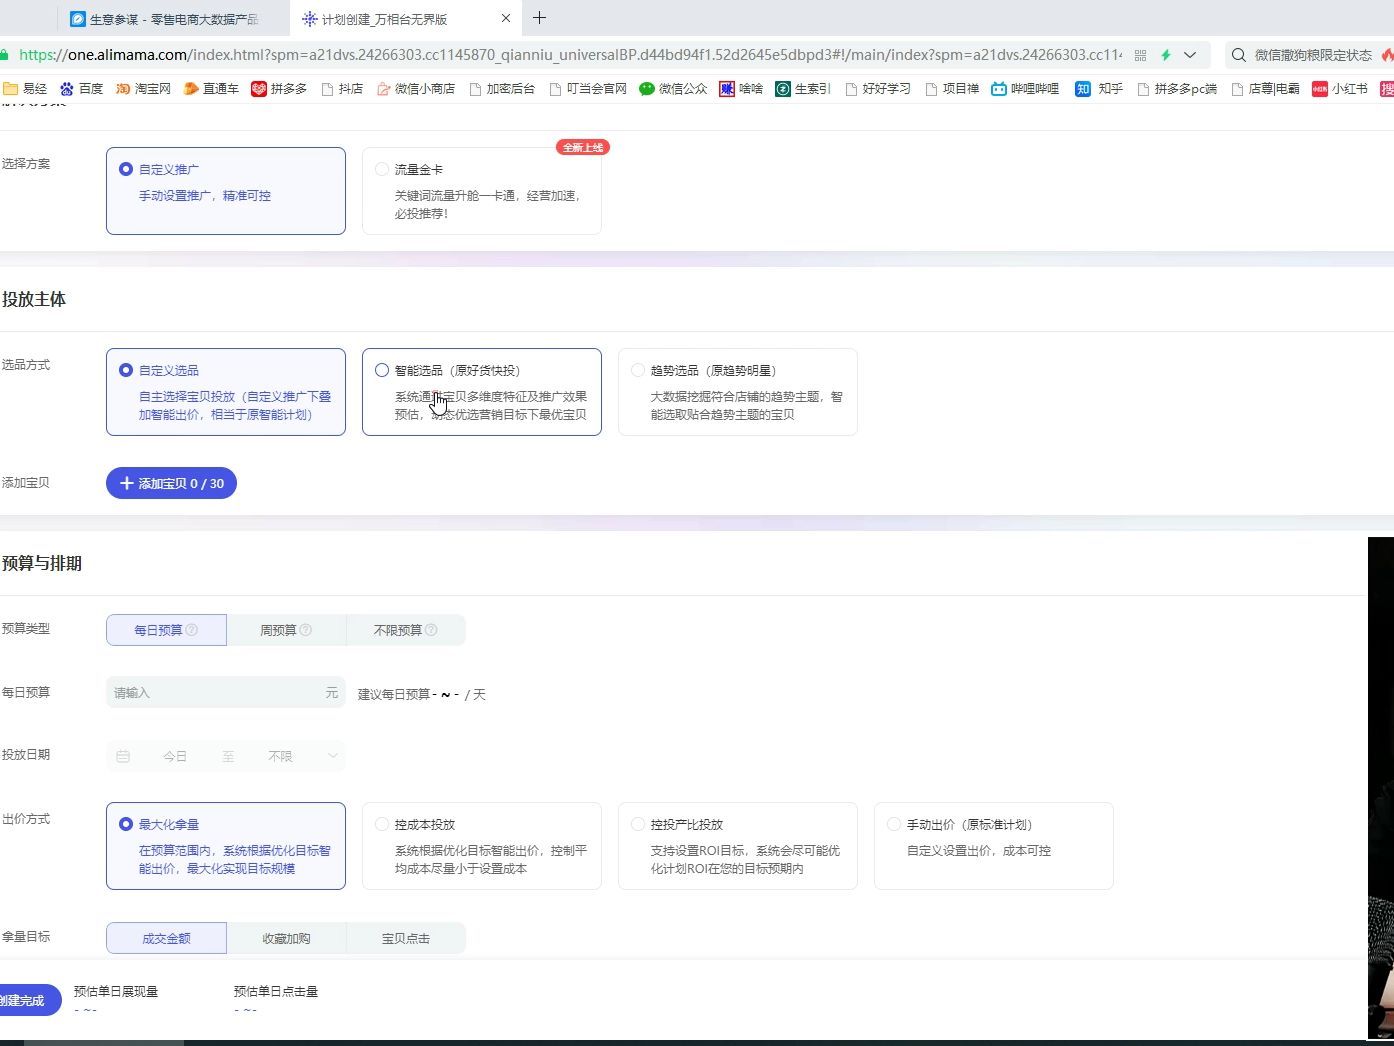
Task: Open the 拼多多 bookmark
Action: pyautogui.click(x=279, y=89)
